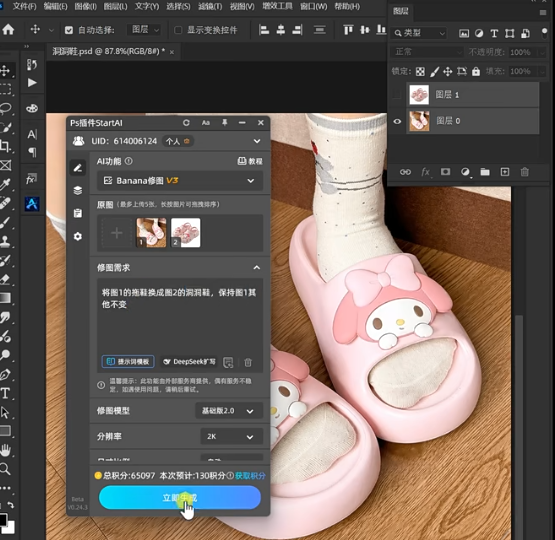Image resolution: width=555 pixels, height=540 pixels.
Task: Click the 获取积分 link
Action: tap(250, 476)
